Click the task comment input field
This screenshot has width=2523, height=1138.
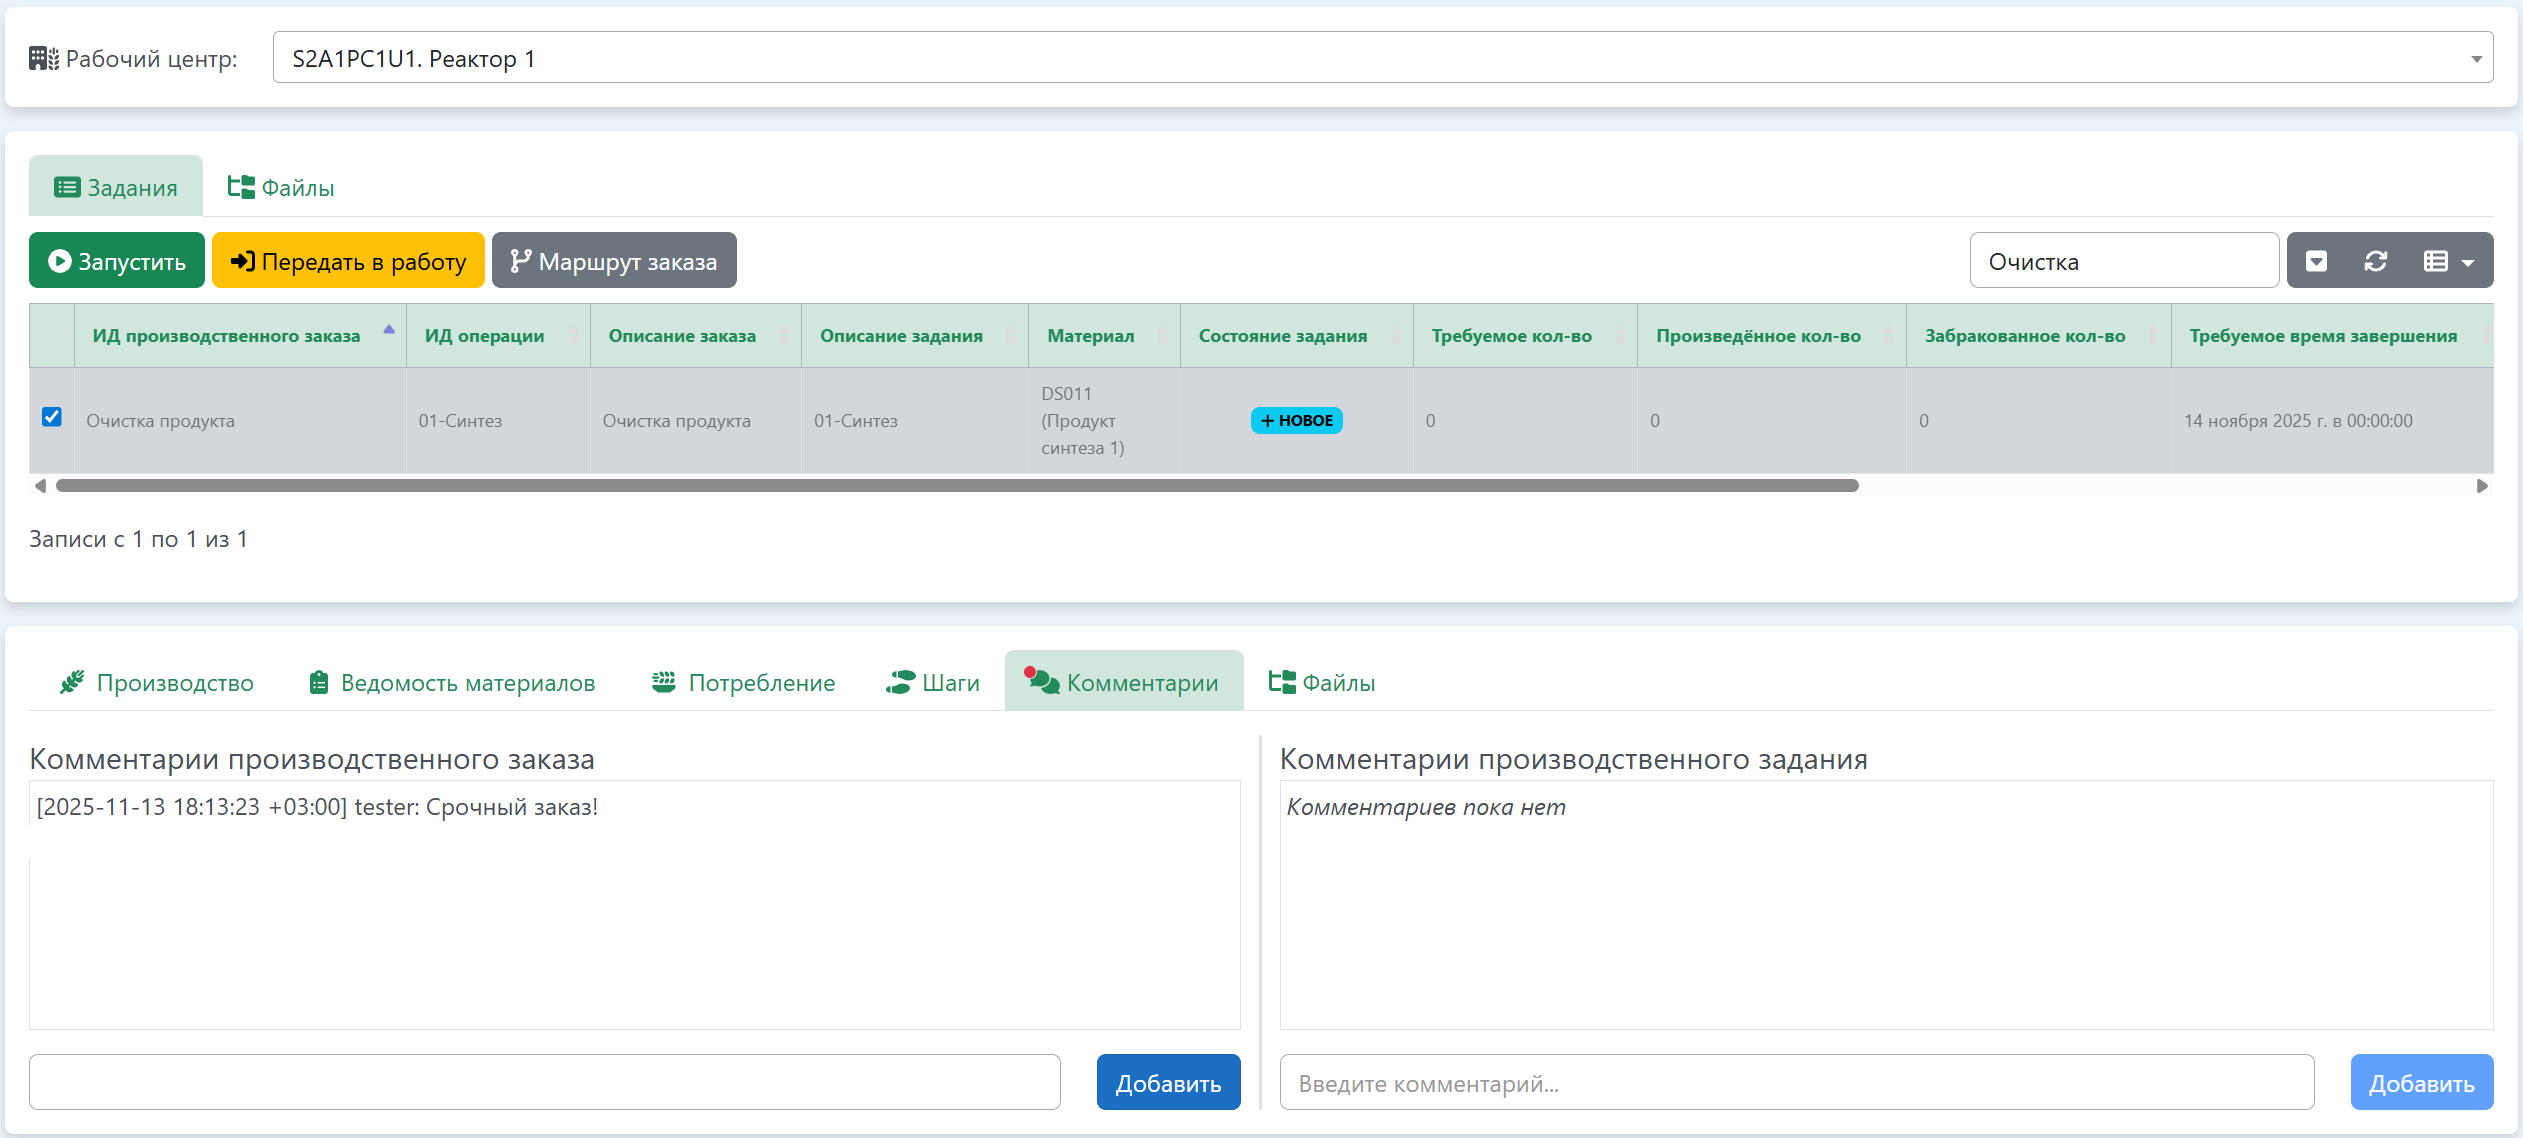(x=1796, y=1083)
